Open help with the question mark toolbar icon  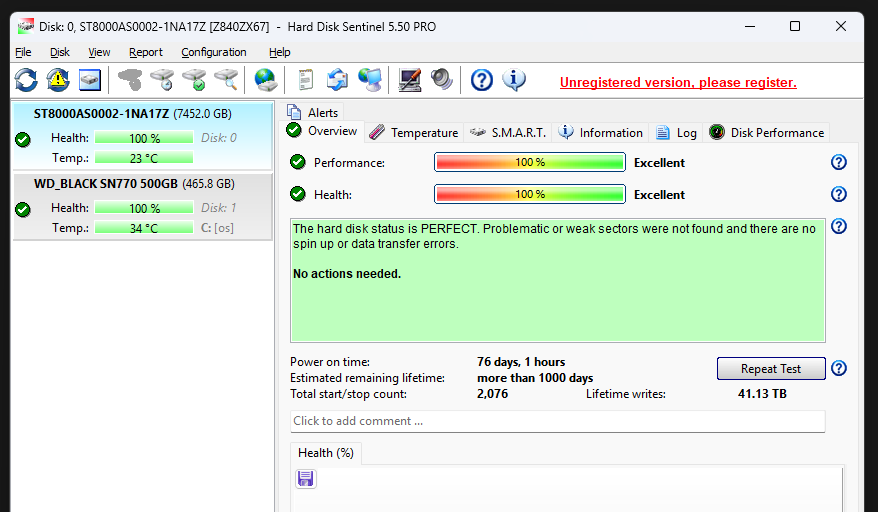[482, 79]
